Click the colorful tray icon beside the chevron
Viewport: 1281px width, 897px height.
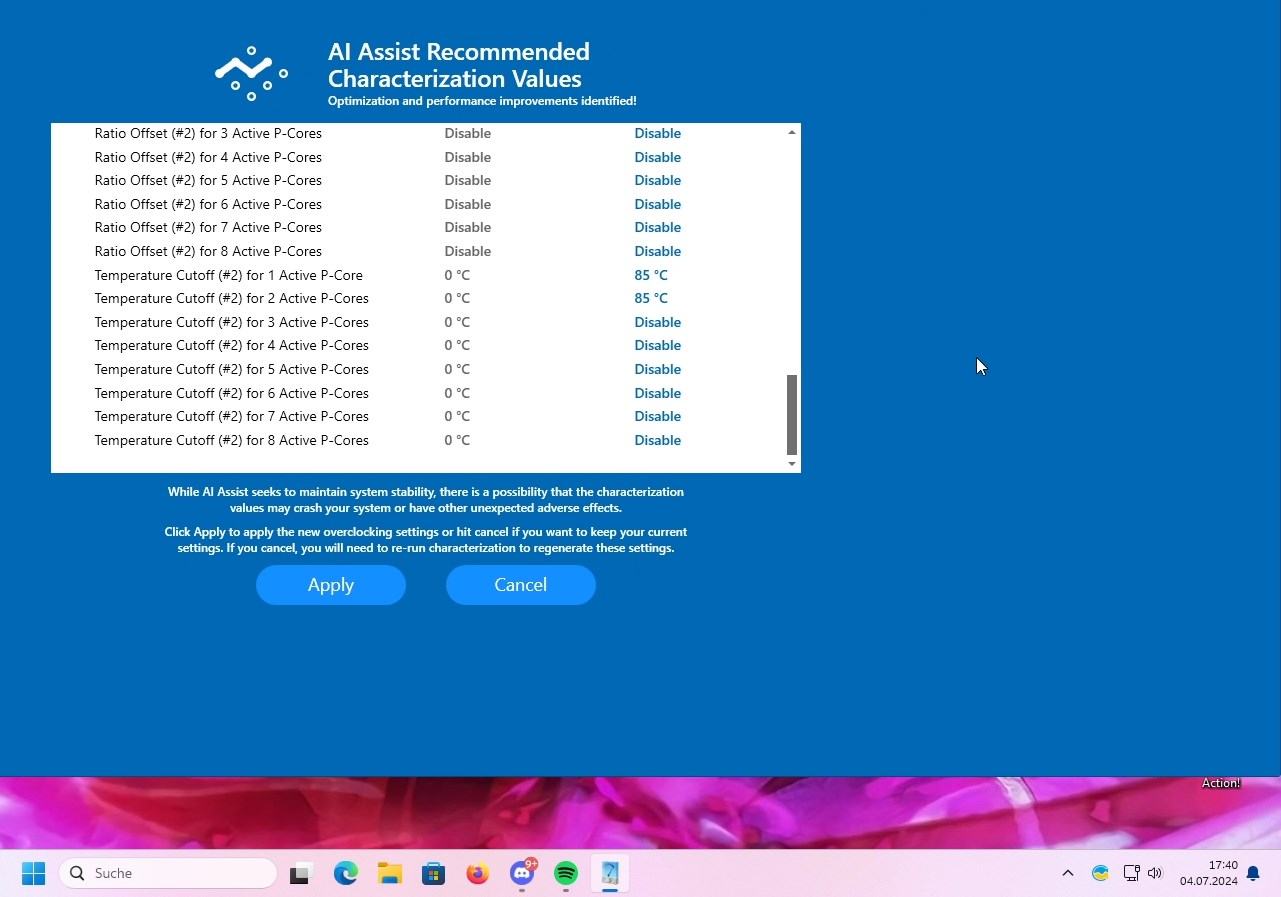[x=1100, y=873]
